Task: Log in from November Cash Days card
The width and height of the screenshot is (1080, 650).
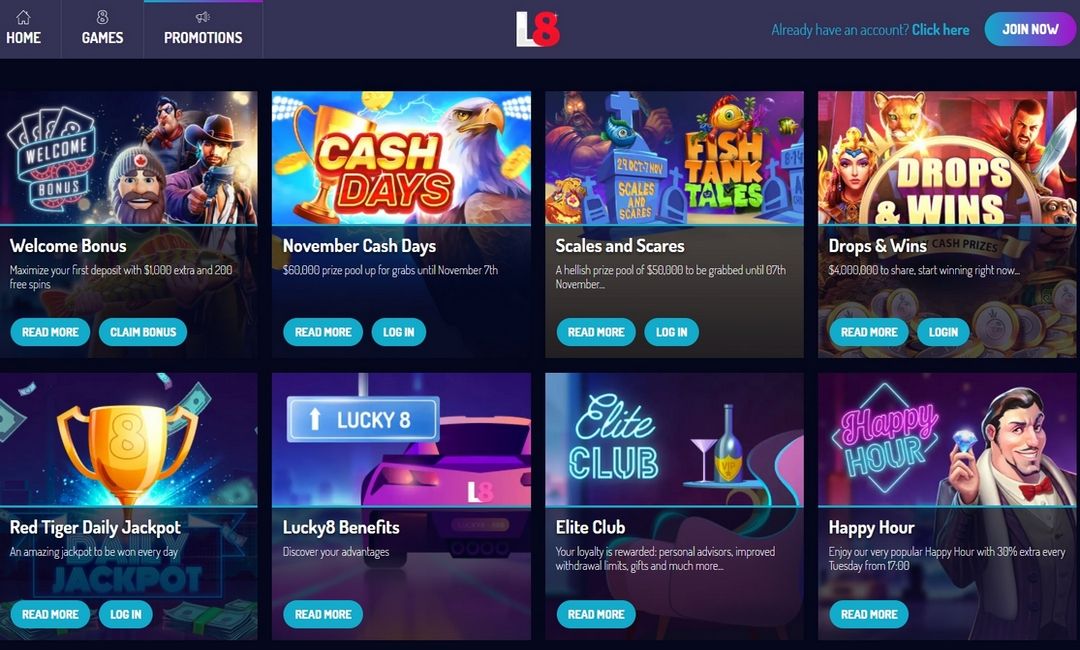Action: click(399, 332)
